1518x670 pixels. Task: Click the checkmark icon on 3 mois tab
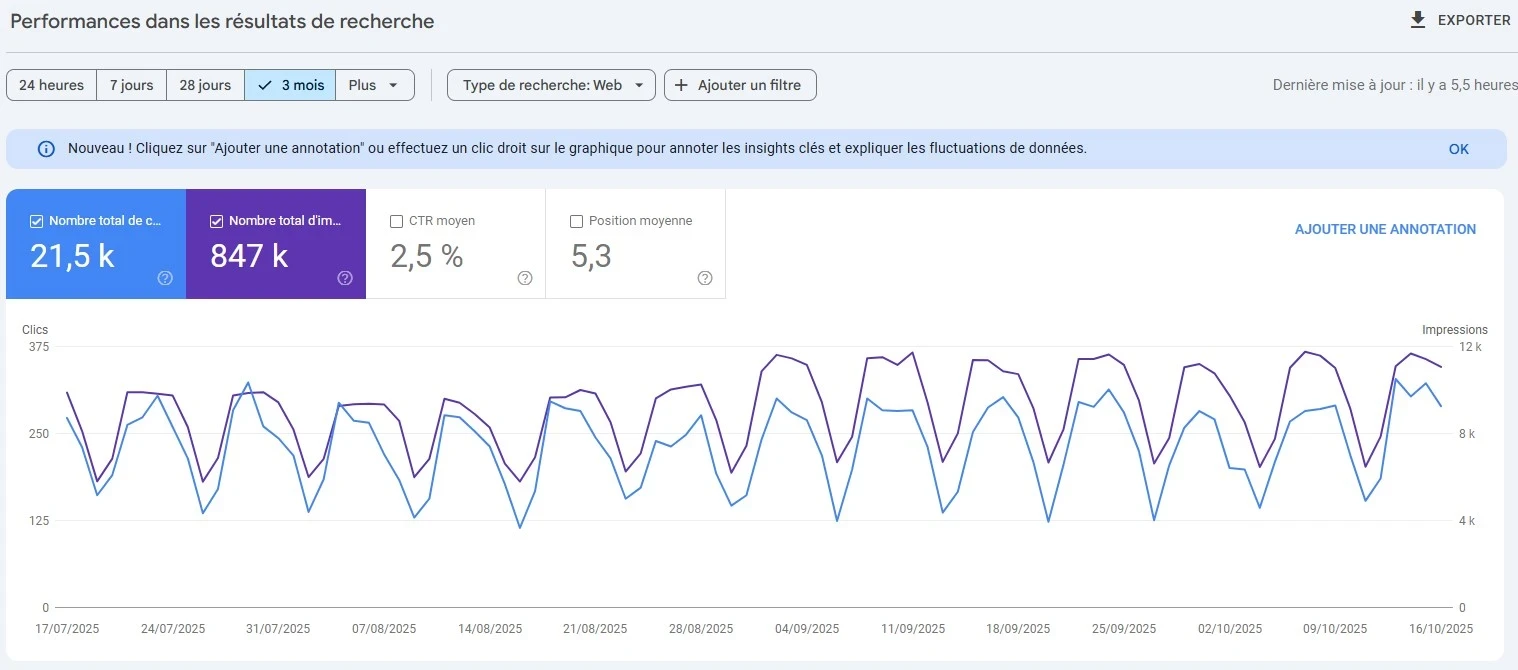[x=266, y=85]
